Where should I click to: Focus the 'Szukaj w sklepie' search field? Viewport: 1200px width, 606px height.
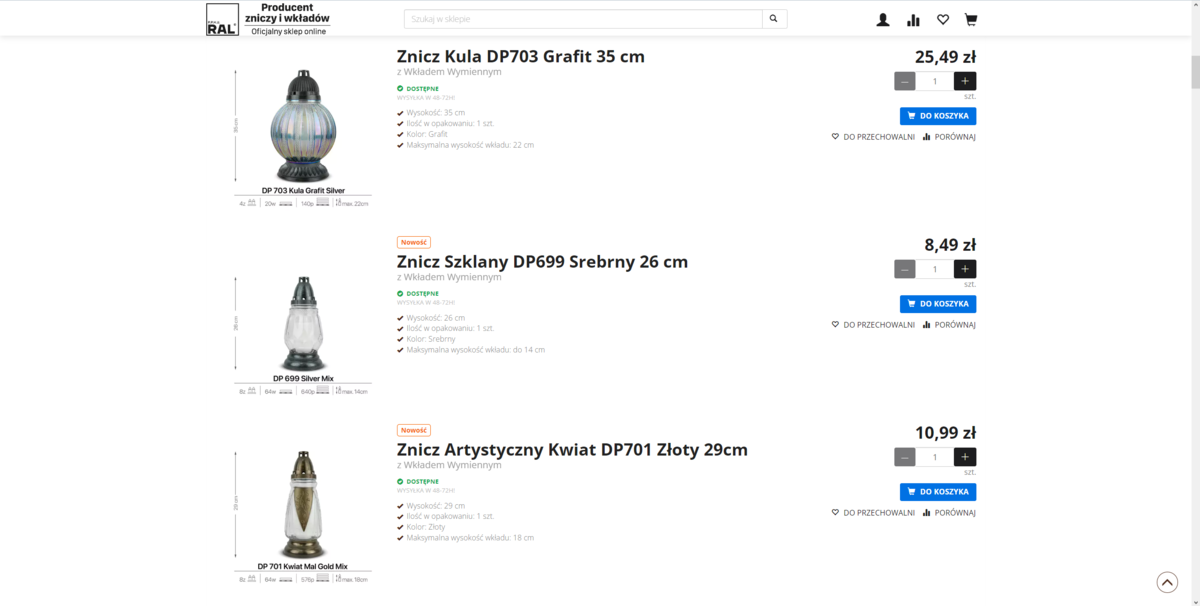[x=583, y=19]
